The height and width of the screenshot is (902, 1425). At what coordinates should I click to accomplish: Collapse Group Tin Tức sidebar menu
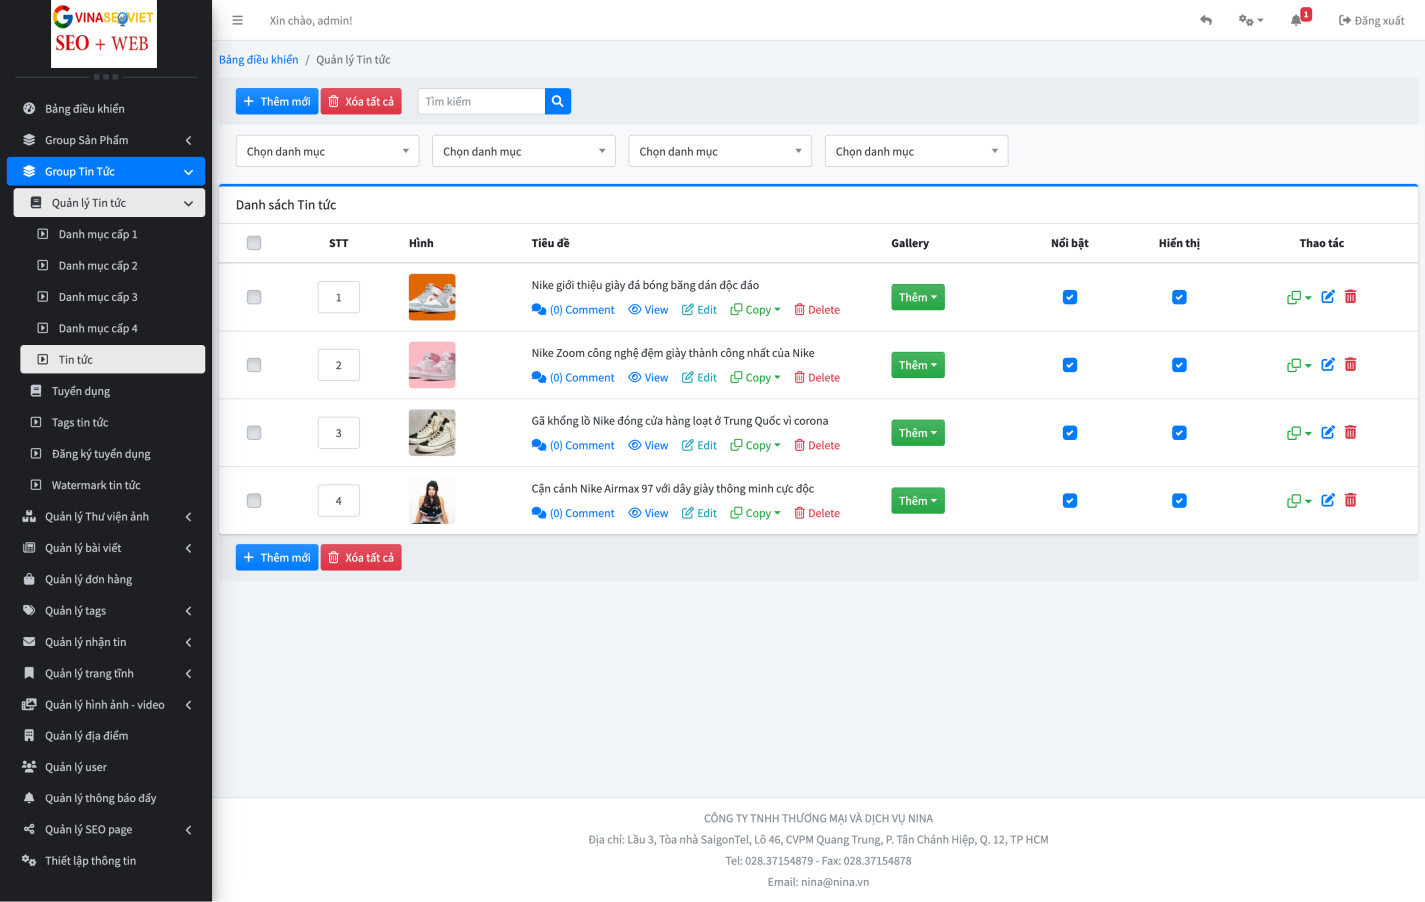coord(106,172)
